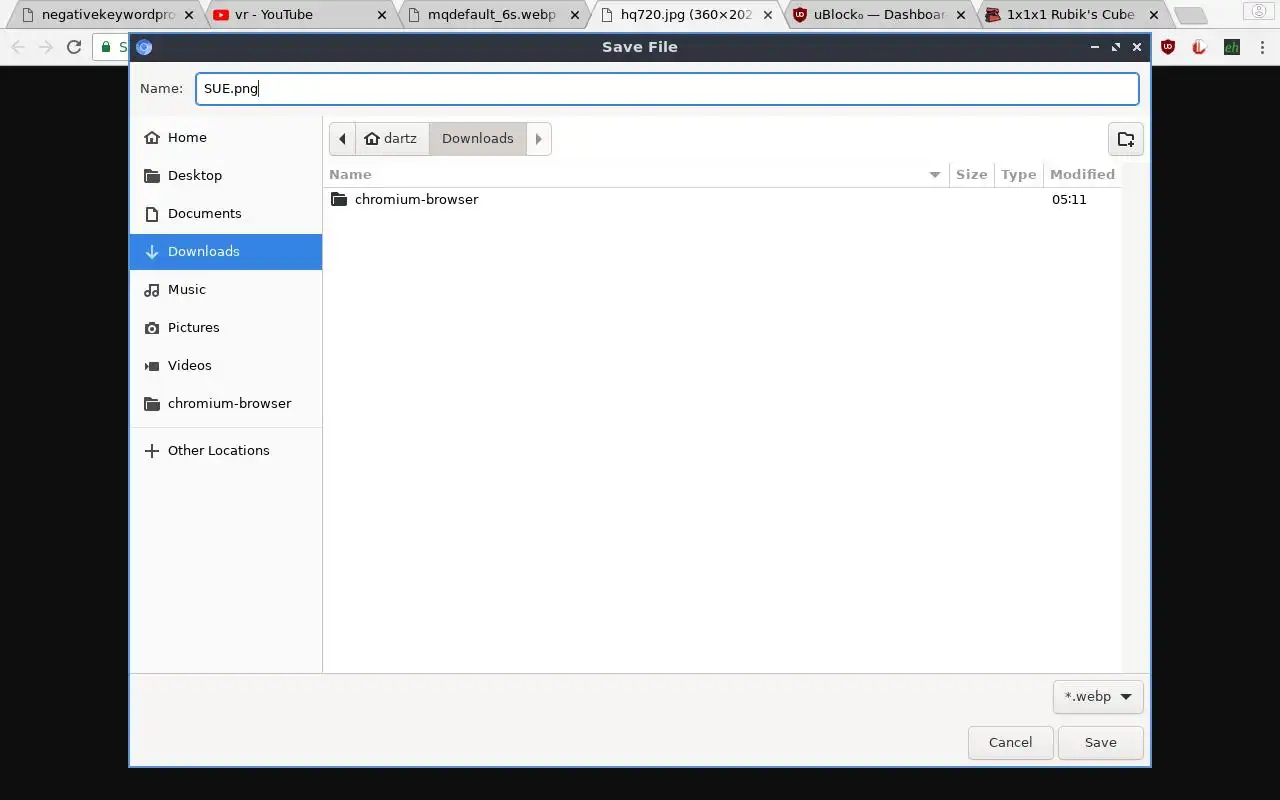
Task: Close the hq720.jpg tab
Action: 767,15
